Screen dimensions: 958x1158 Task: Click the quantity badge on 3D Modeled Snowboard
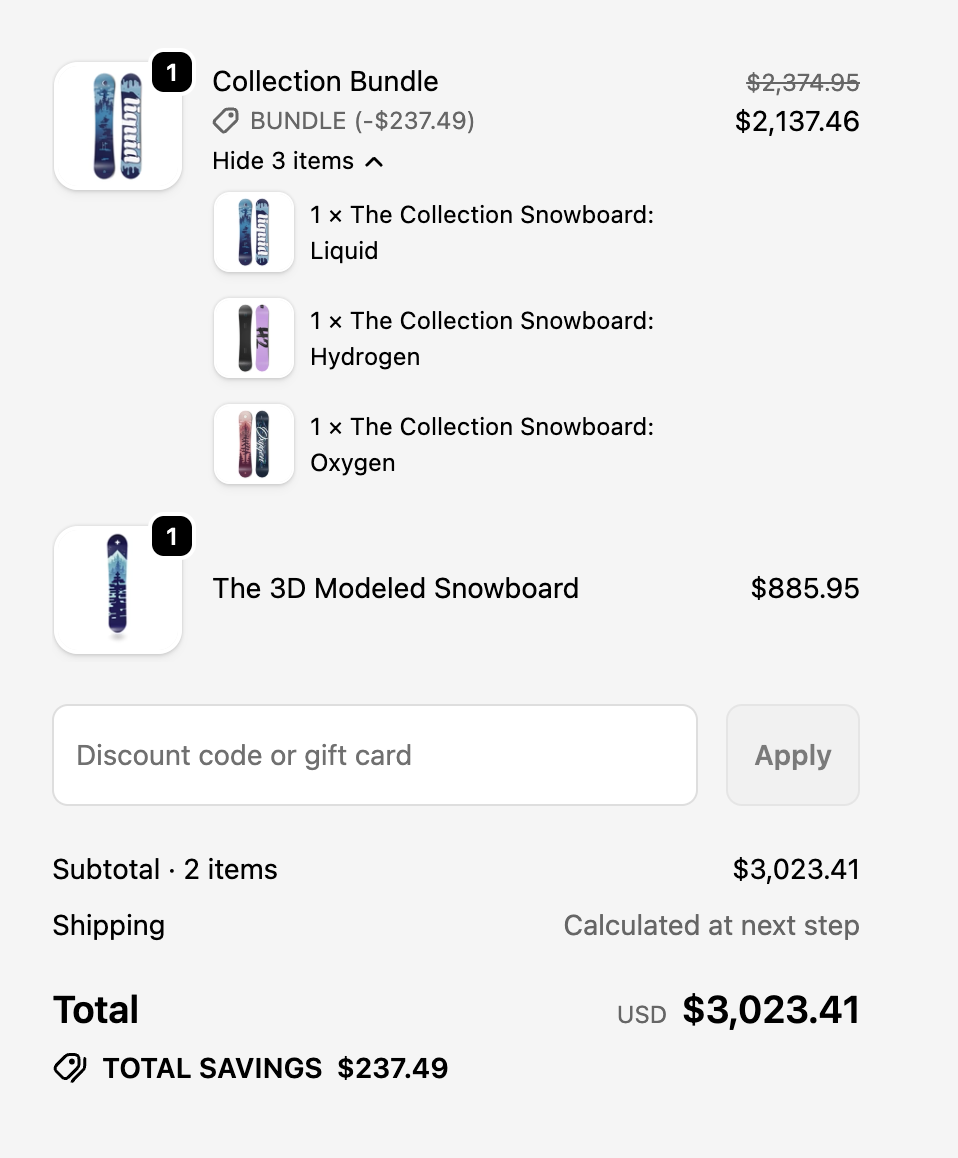(x=172, y=536)
